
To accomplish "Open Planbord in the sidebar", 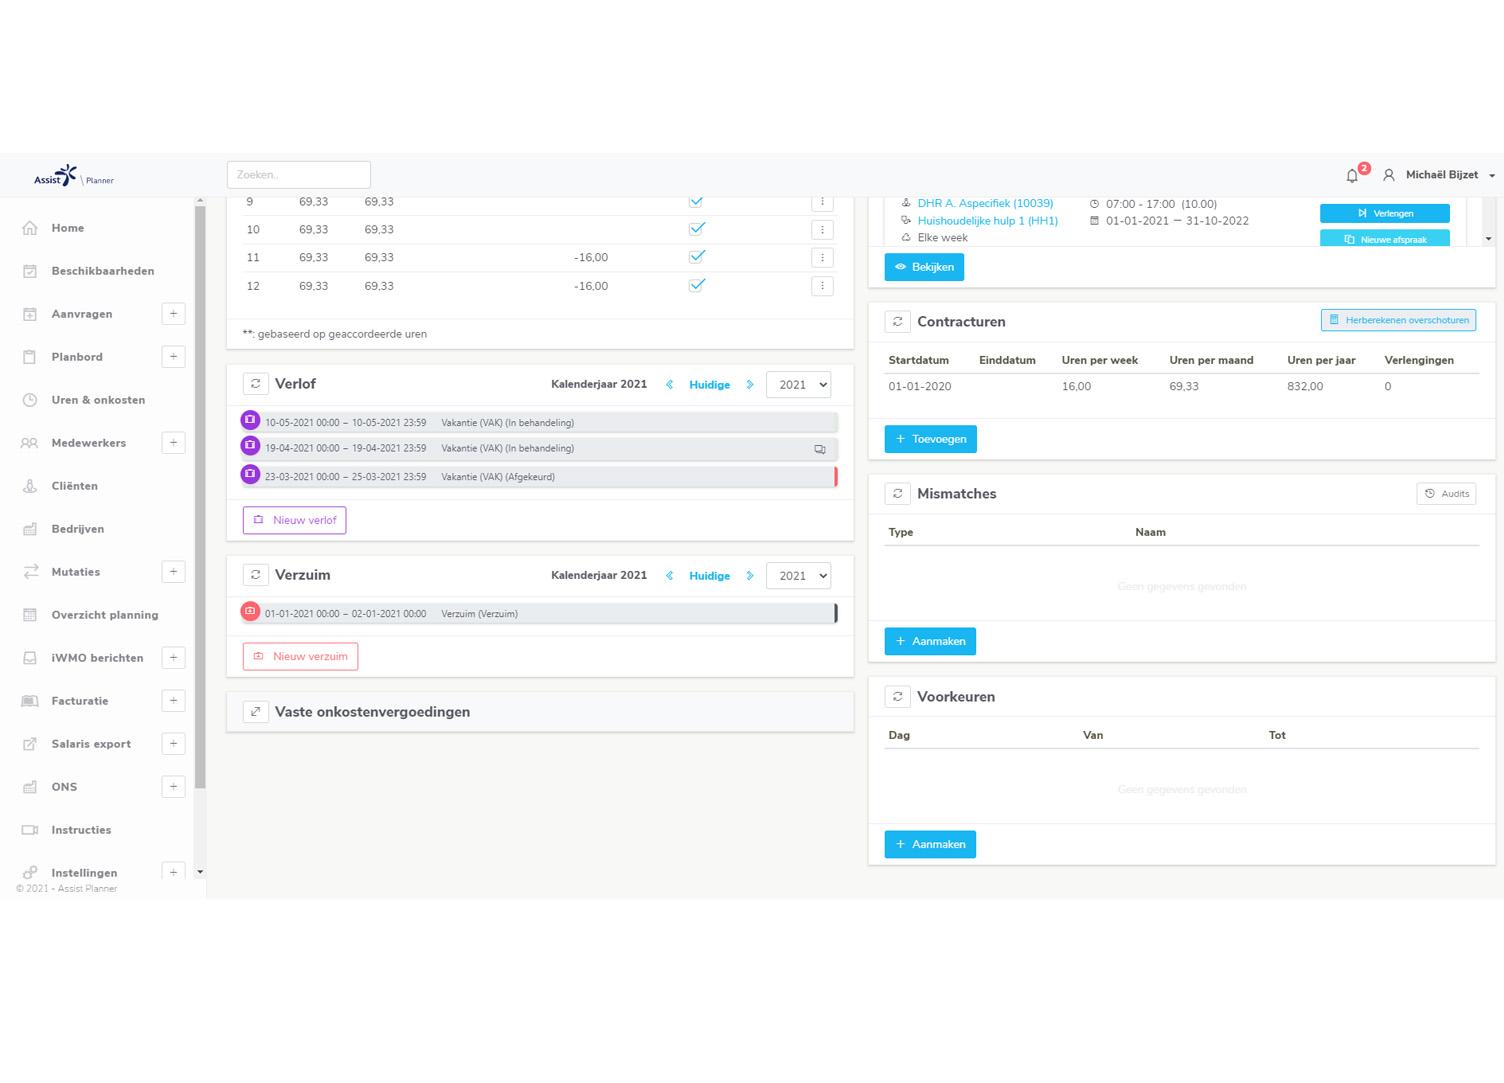I will click(77, 357).
